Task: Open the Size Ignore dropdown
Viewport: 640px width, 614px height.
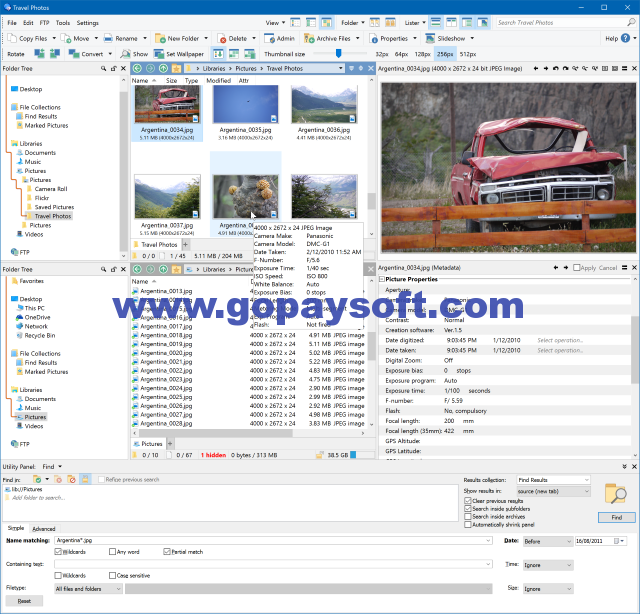Action: click(x=548, y=589)
